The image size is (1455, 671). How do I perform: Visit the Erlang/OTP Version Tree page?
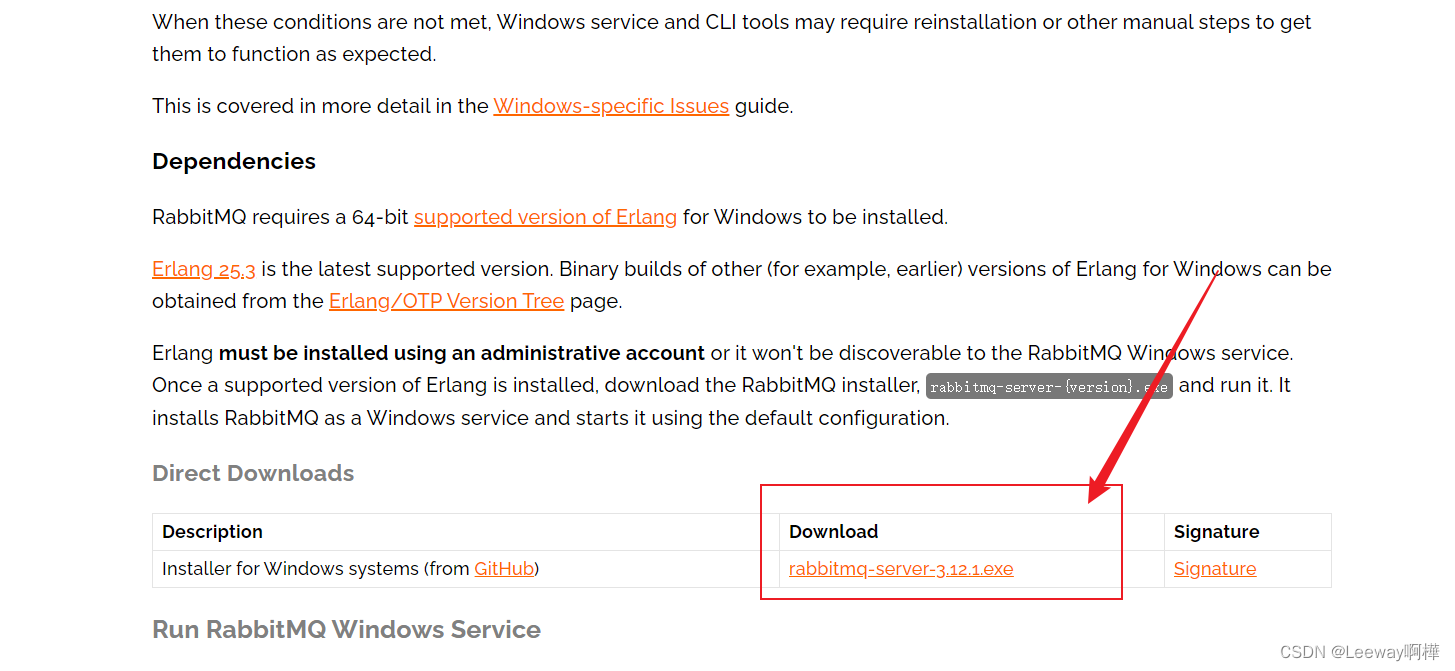446,301
